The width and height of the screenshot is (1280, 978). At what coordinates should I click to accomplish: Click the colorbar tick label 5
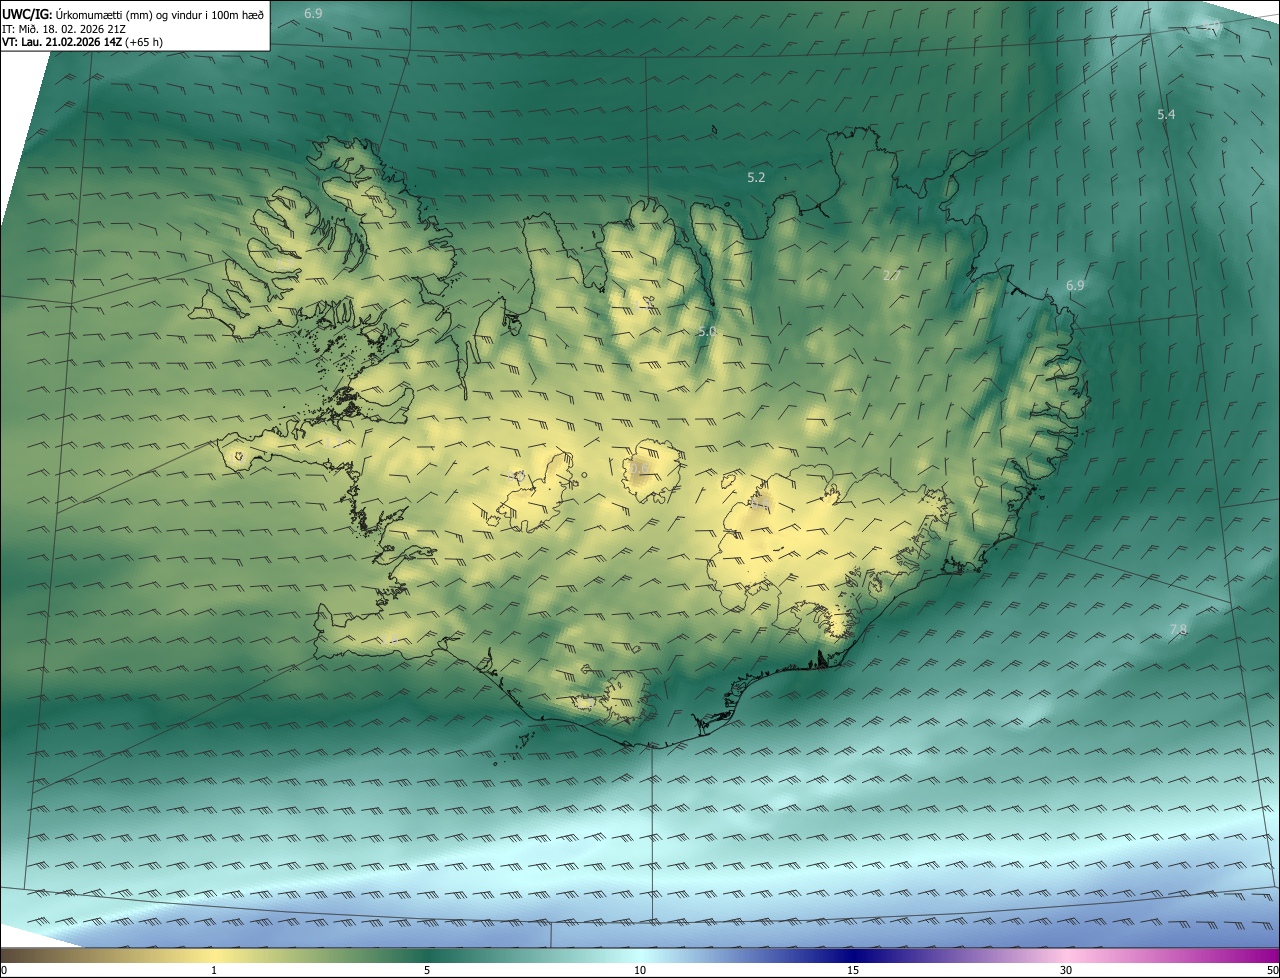(x=427, y=970)
